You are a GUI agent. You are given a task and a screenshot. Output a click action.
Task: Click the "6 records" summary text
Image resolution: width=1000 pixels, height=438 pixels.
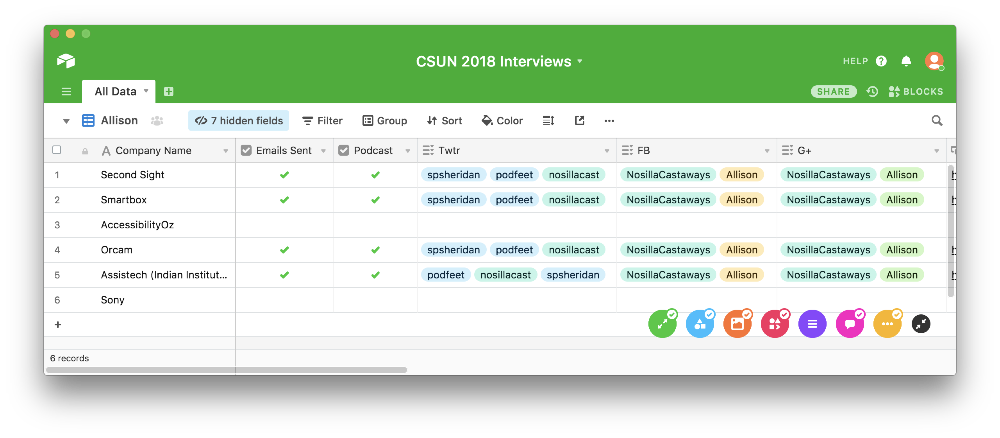[x=70, y=358]
